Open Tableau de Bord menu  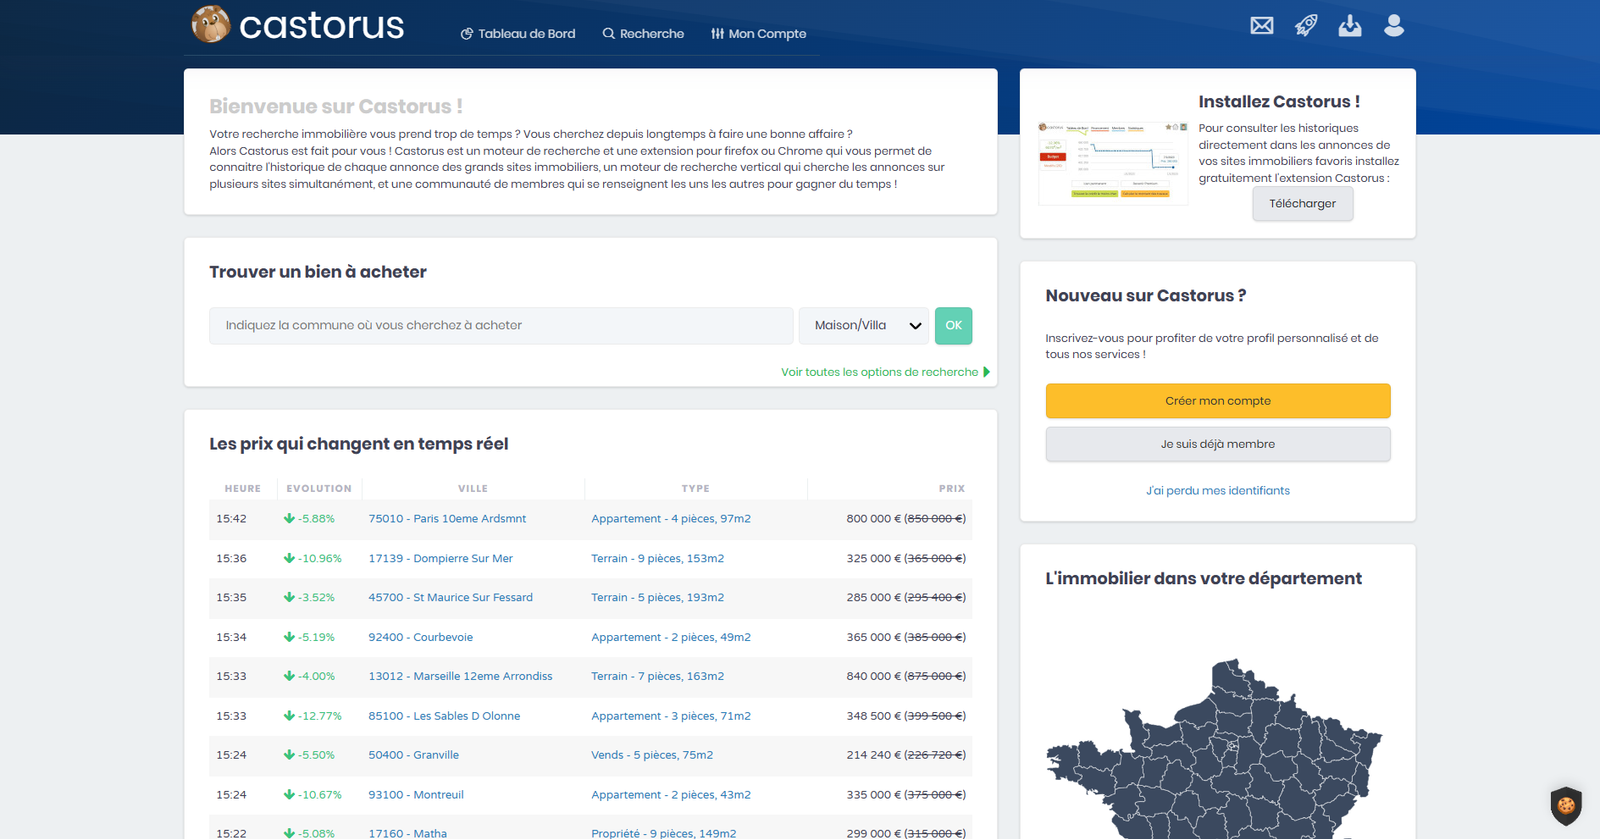click(518, 34)
